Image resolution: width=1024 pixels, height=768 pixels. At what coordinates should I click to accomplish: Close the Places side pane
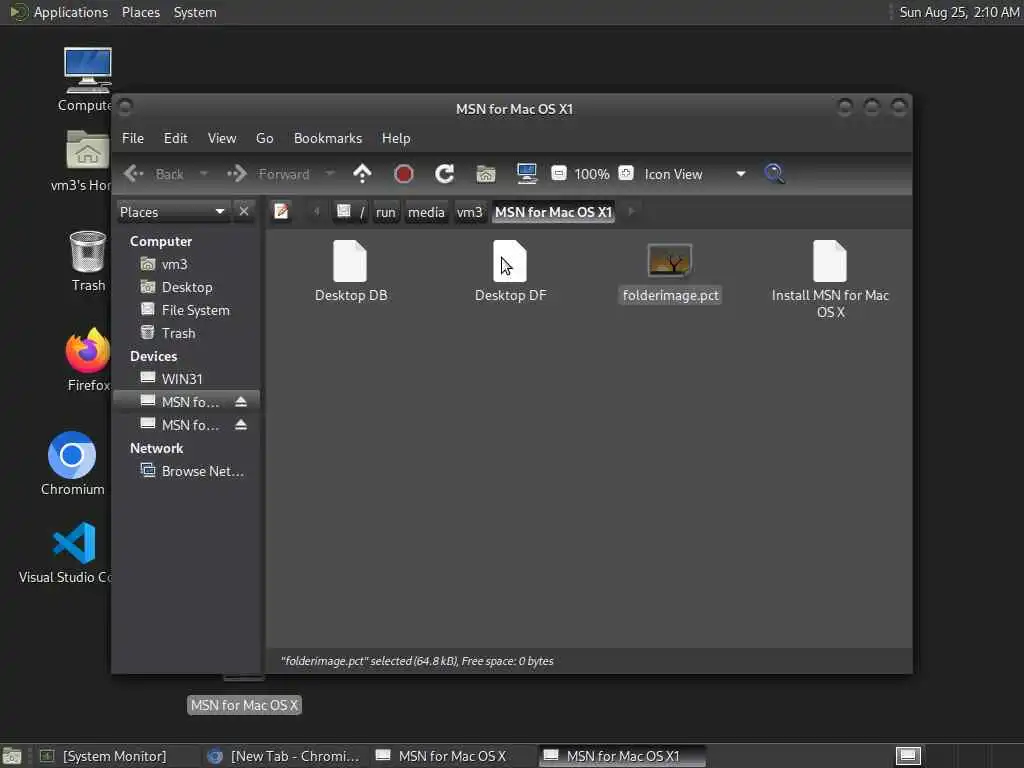244,212
